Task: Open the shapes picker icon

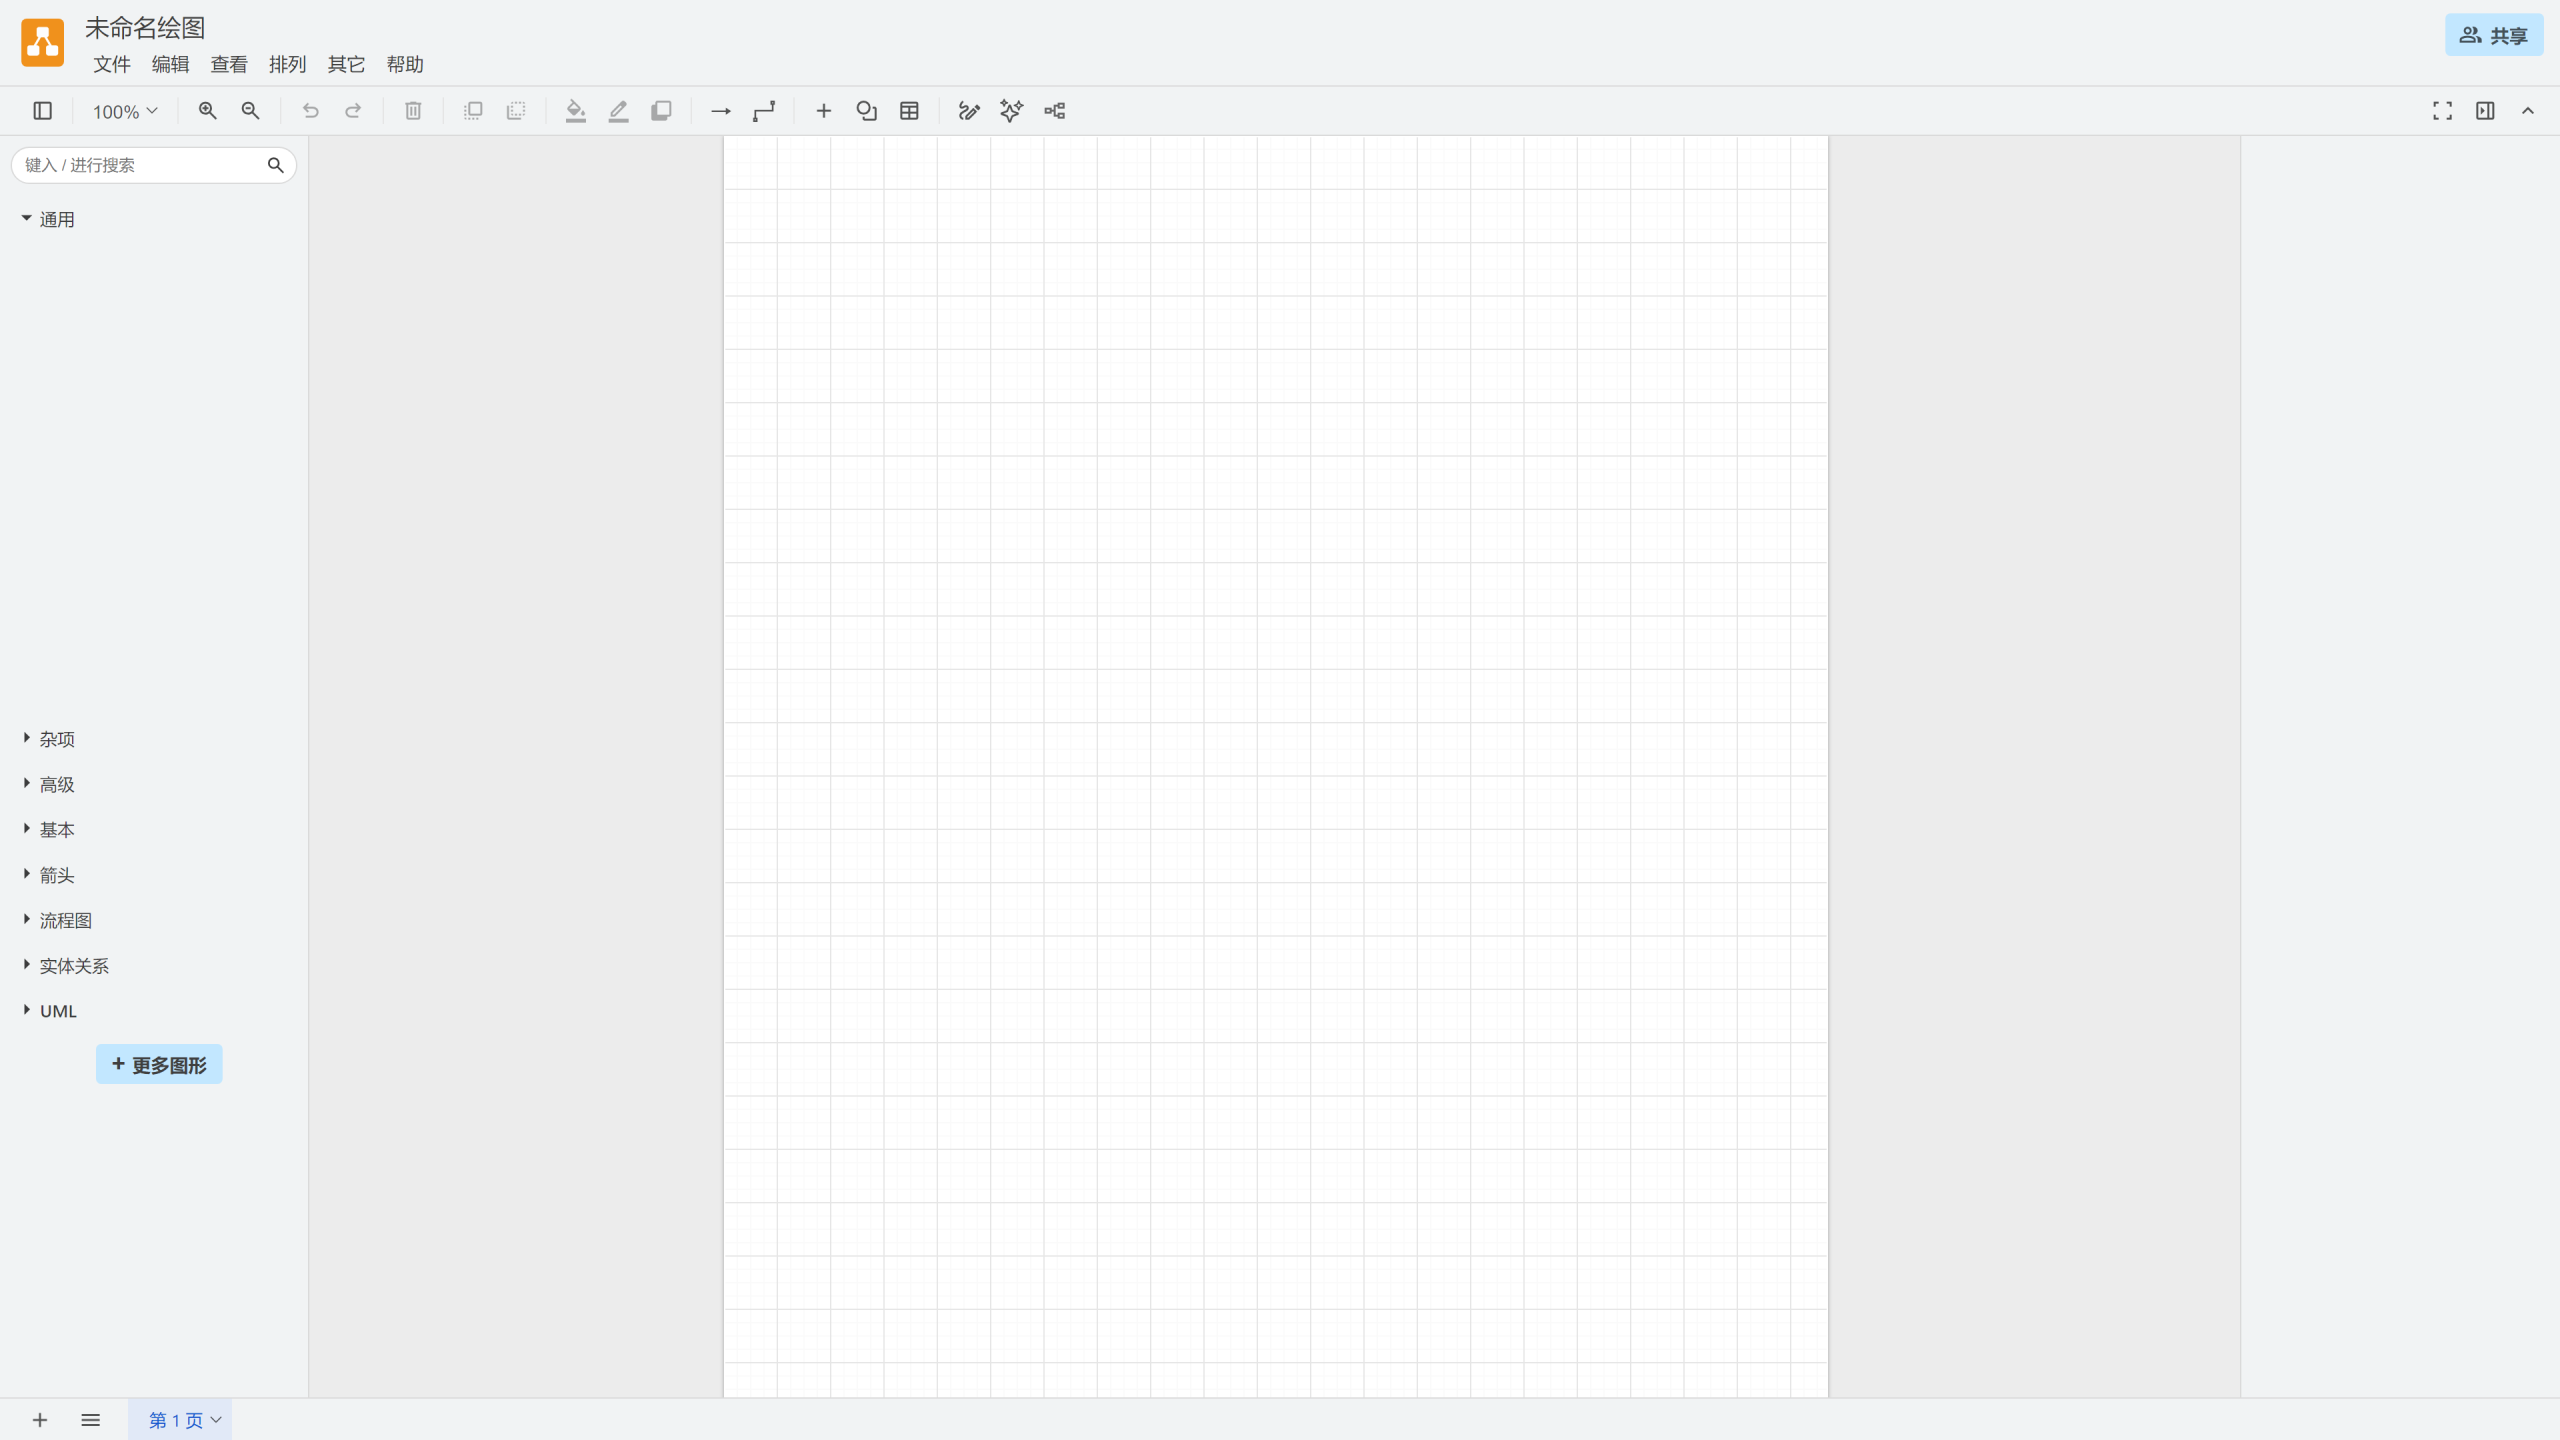Action: coord(866,111)
